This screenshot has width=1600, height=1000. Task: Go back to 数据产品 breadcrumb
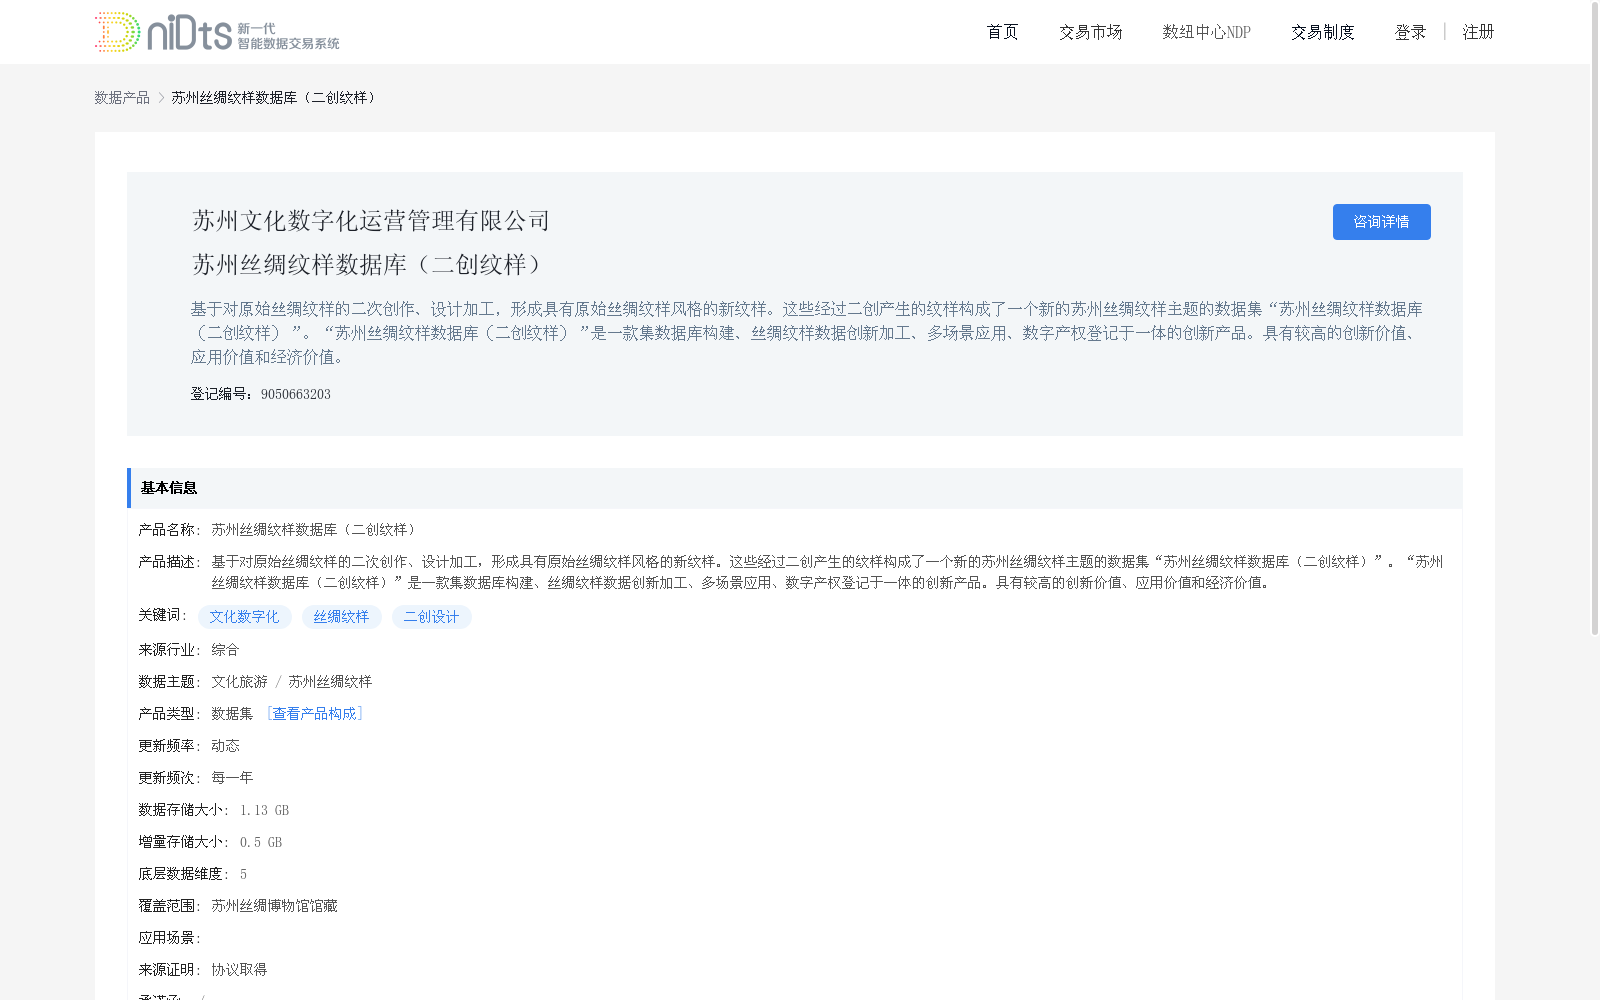coord(122,97)
